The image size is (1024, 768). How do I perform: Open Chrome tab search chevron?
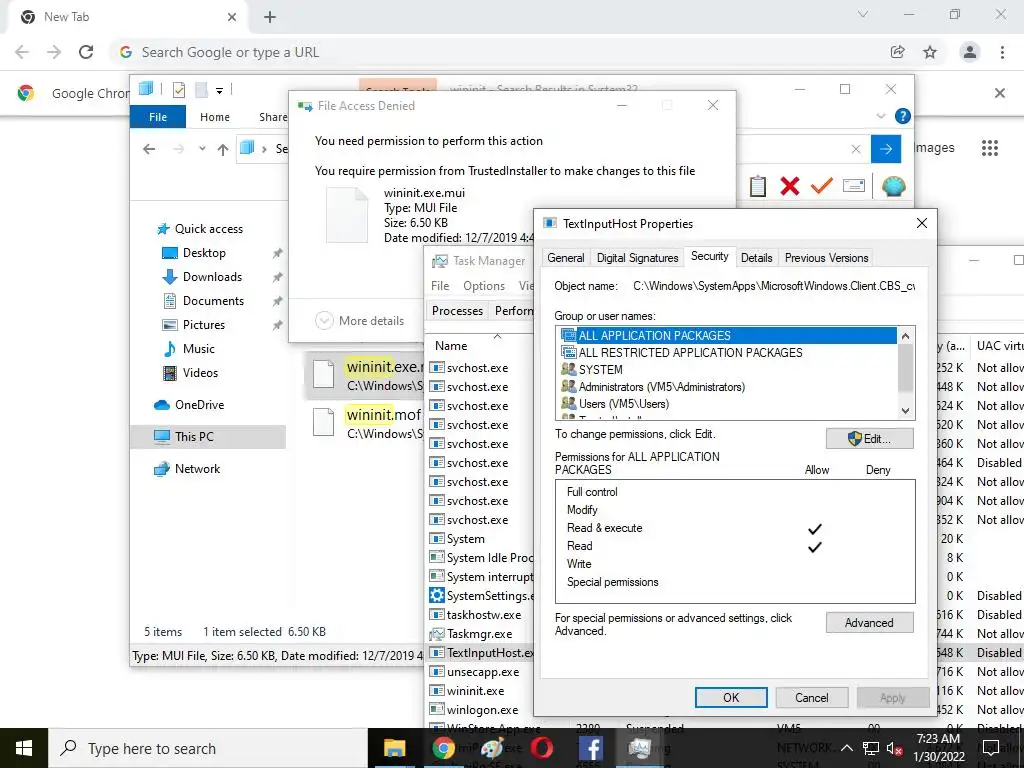pyautogui.click(x=863, y=14)
